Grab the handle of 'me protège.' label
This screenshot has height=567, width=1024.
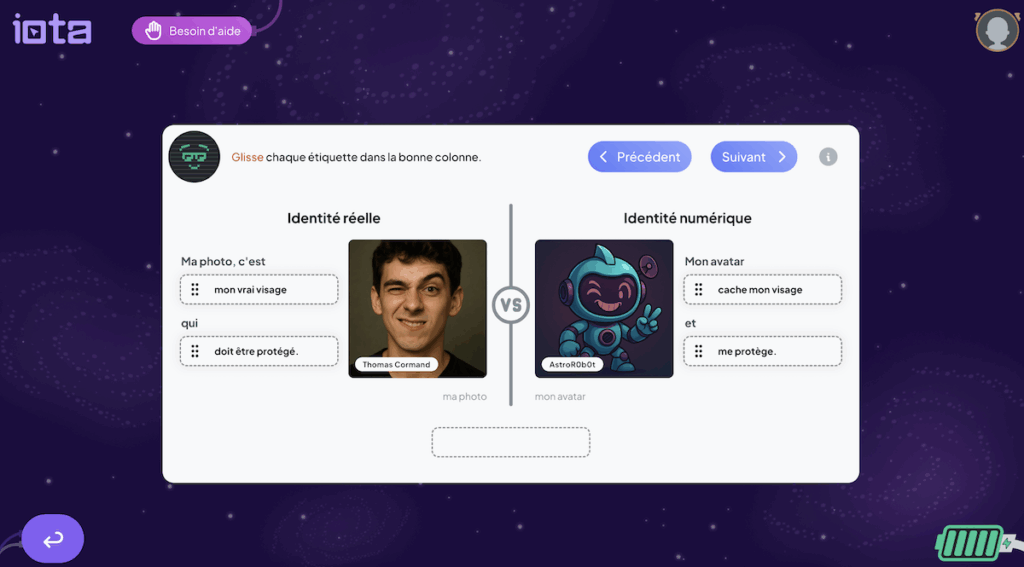click(x=698, y=351)
